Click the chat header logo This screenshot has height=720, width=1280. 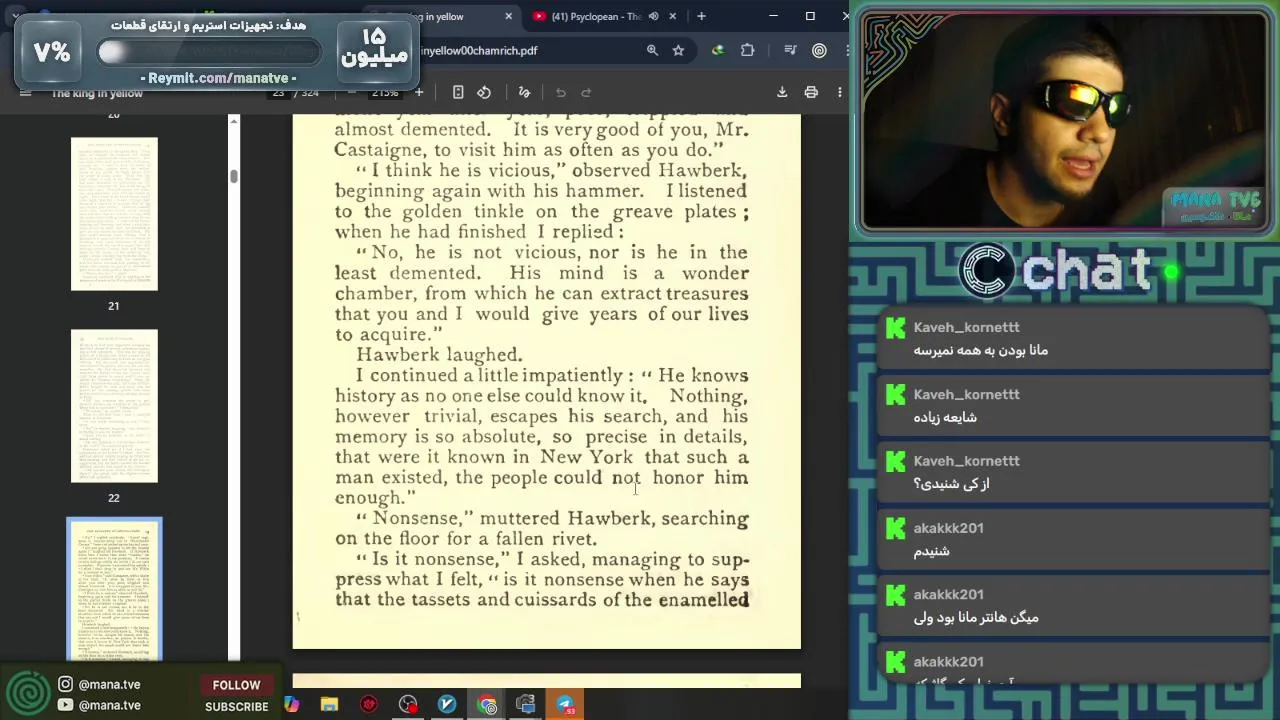[986, 271]
